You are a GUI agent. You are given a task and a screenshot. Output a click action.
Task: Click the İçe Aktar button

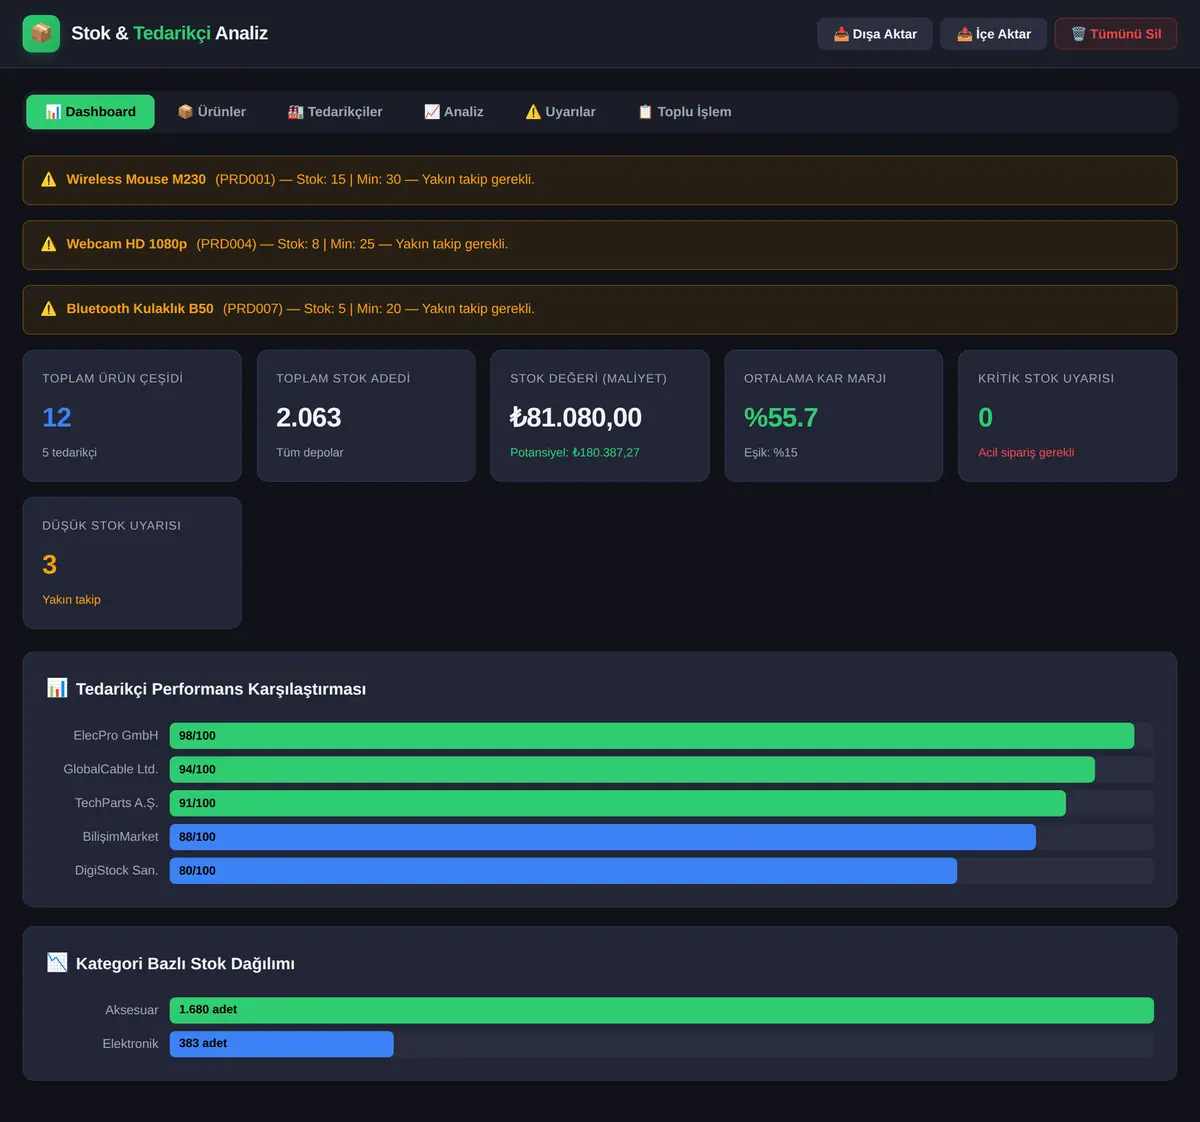[993, 34]
